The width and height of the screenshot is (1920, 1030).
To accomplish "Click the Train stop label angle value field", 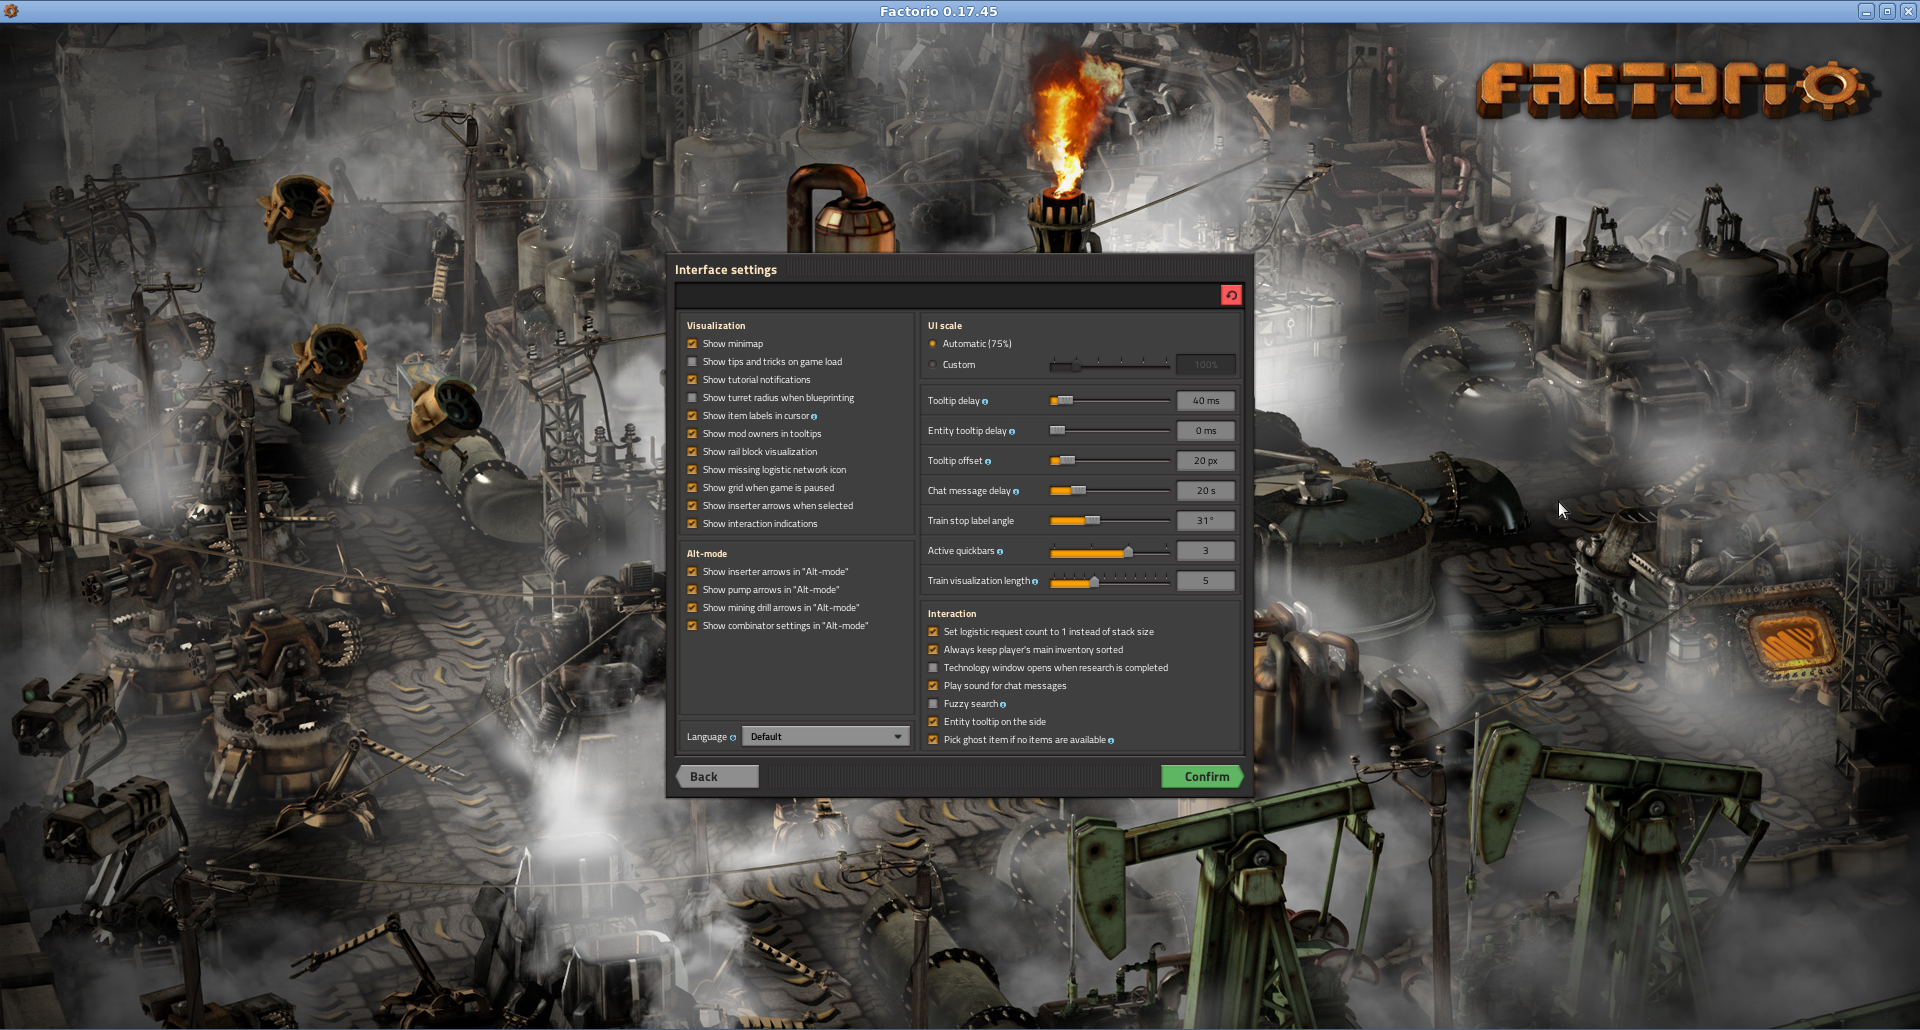I will click(x=1206, y=521).
